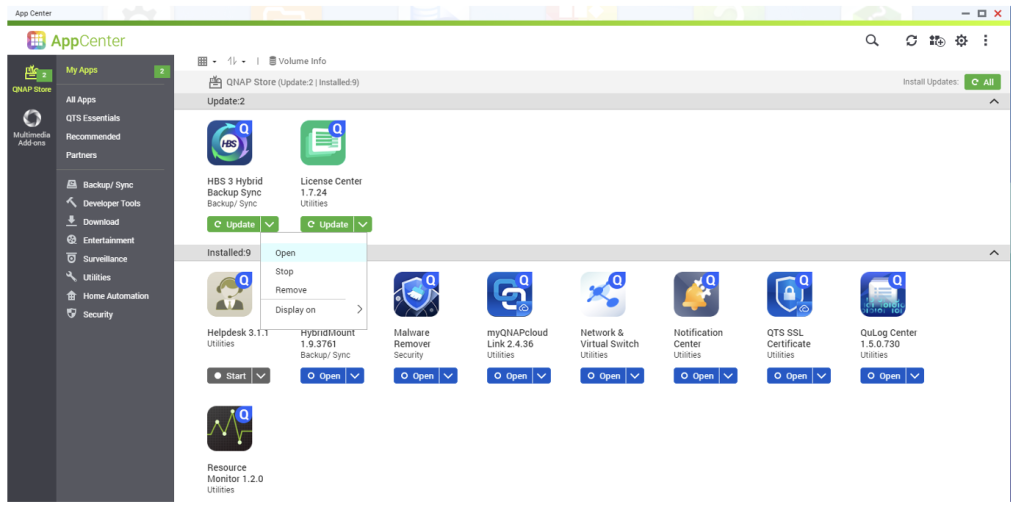Viewport: 1024px width, 510px height.
Task: Choose Open in the context menu
Action: click(x=313, y=253)
